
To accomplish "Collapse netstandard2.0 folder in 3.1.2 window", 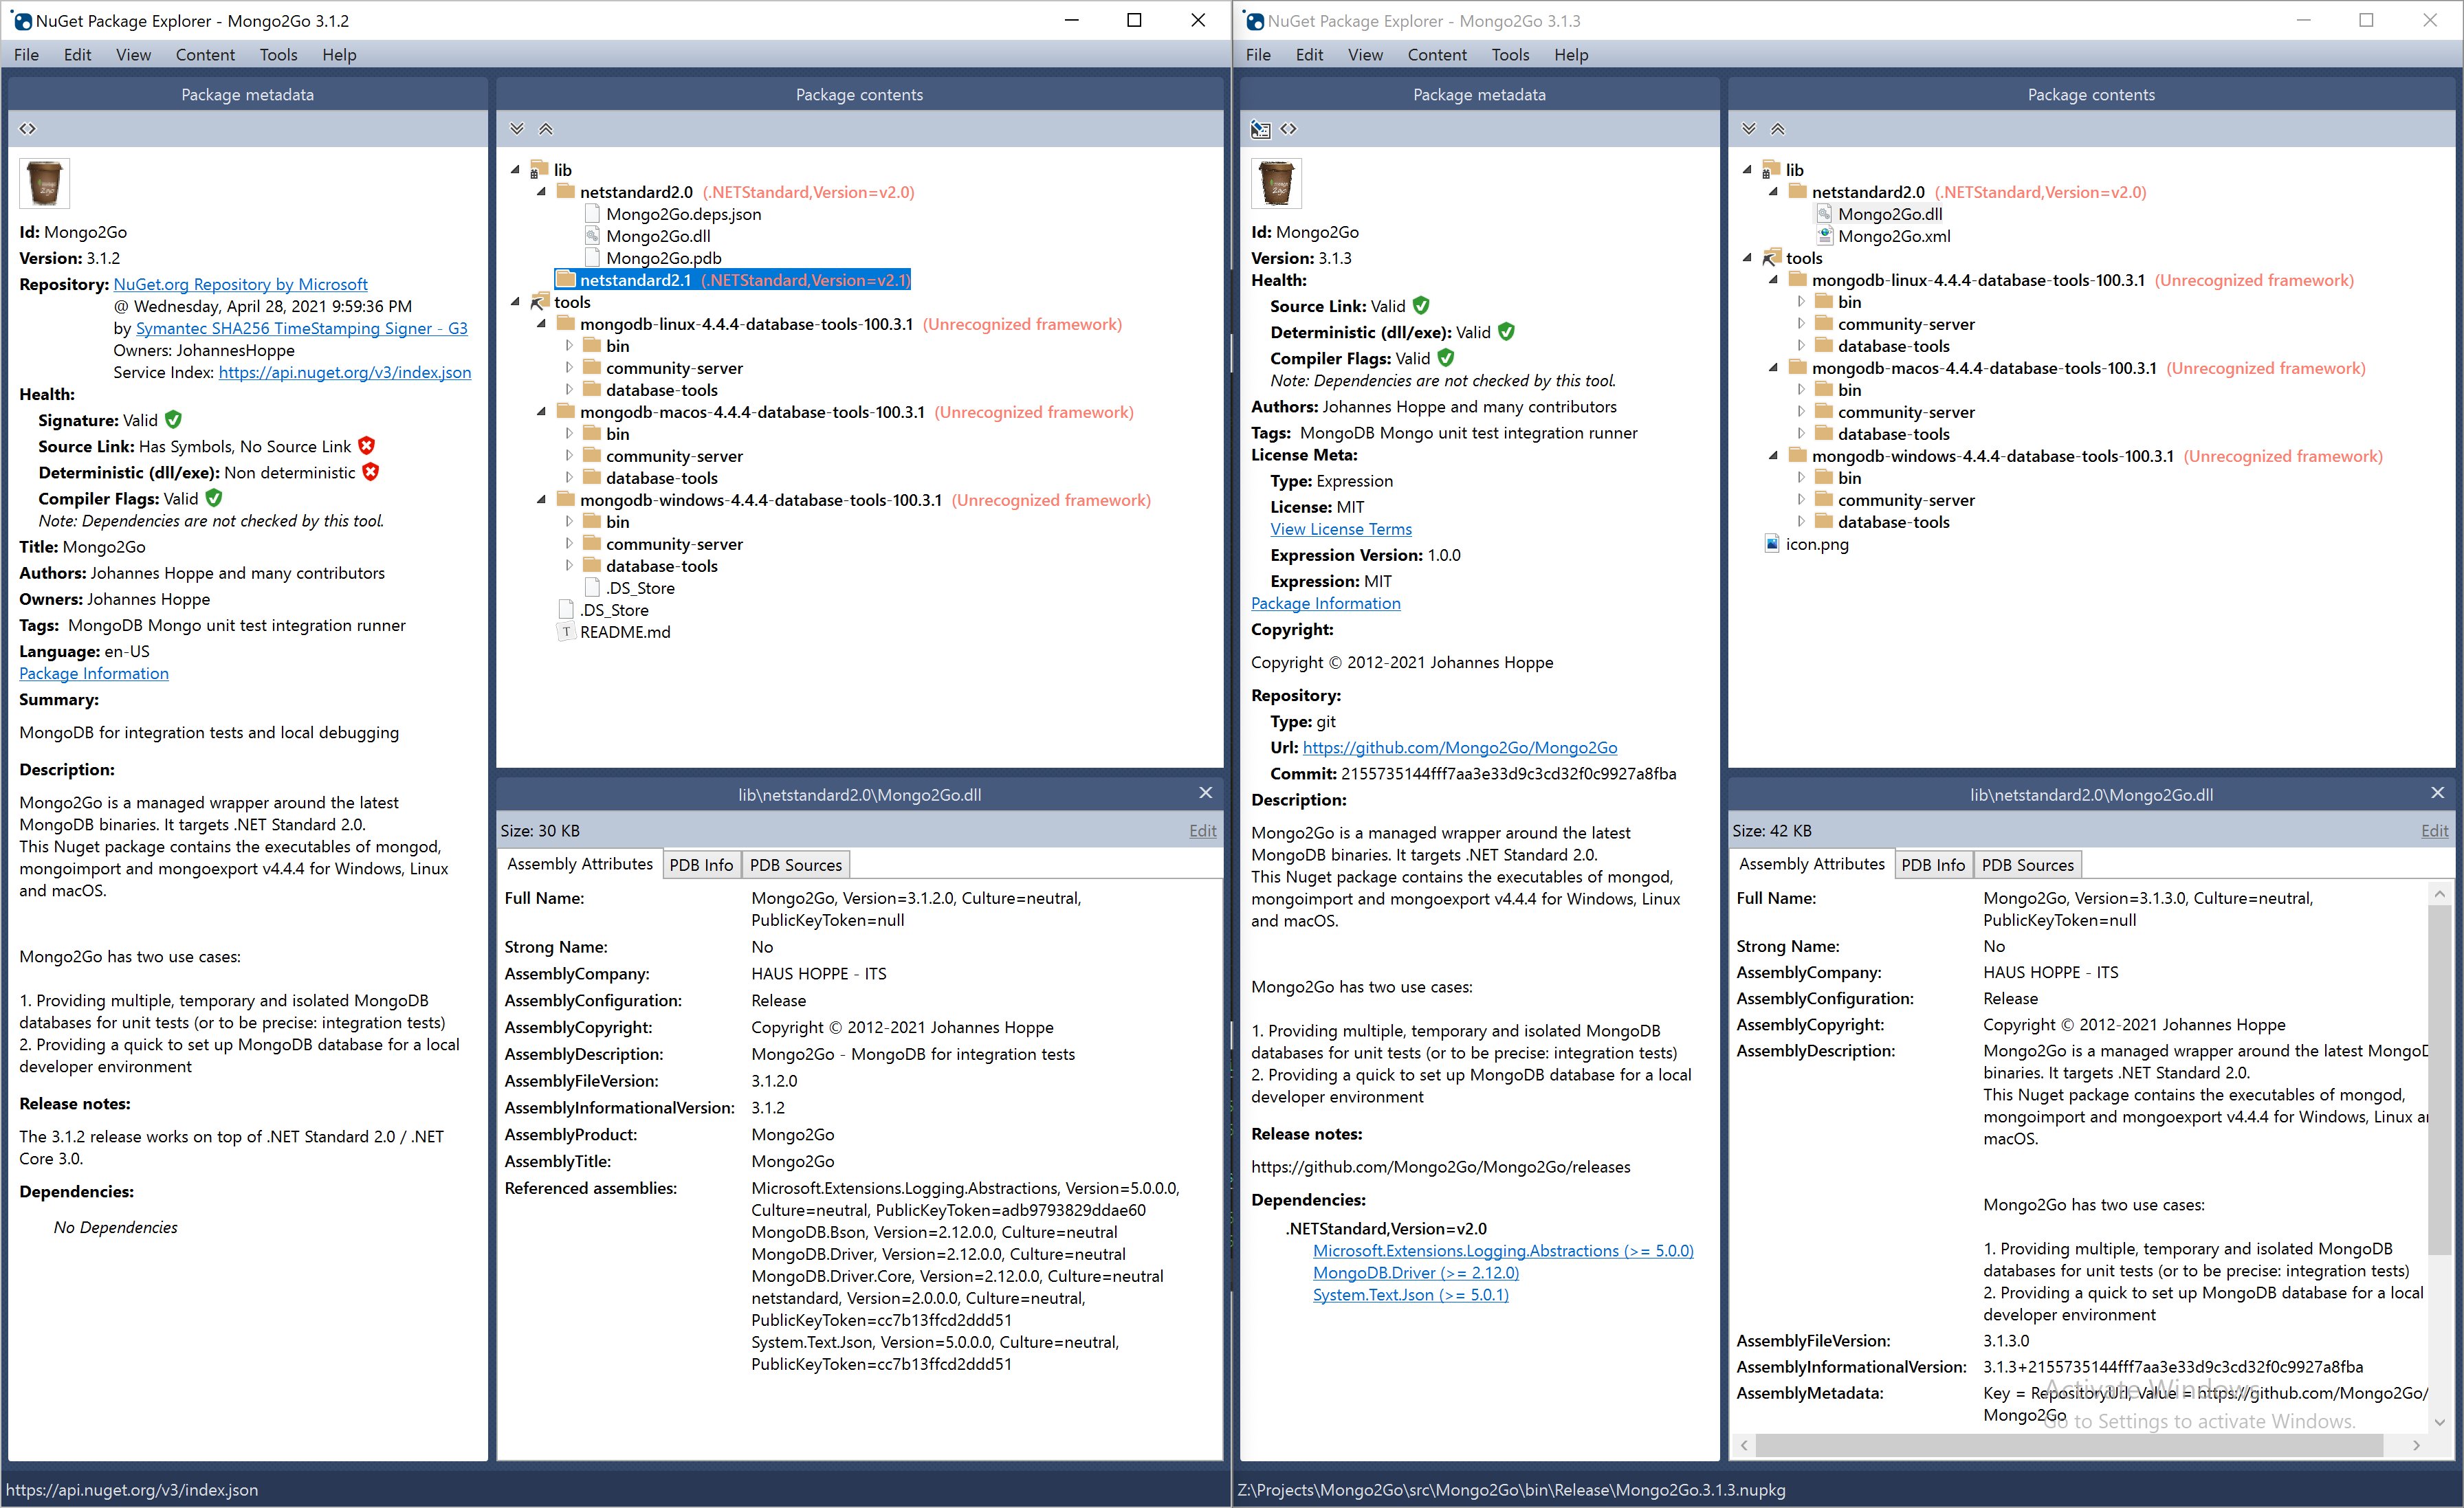I will [x=542, y=192].
